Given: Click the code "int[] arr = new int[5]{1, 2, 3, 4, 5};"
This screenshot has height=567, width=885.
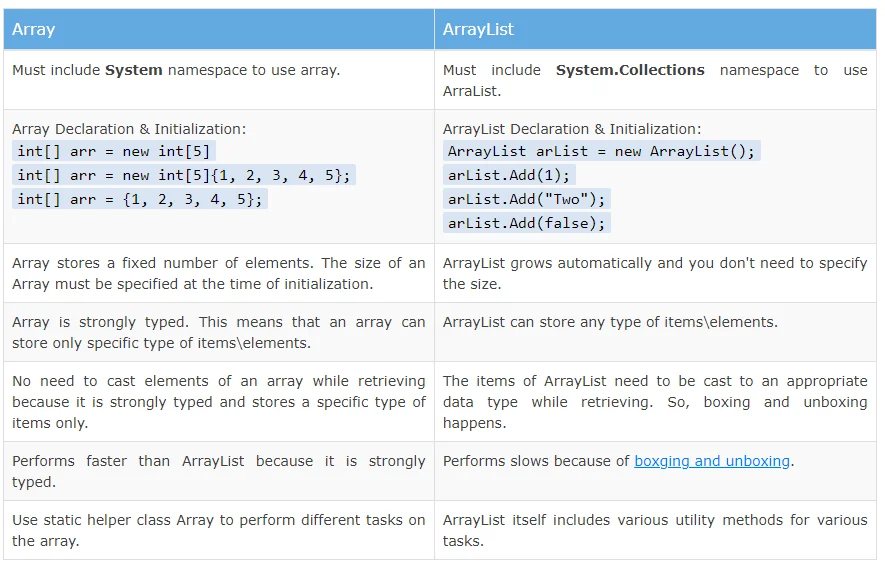Looking at the screenshot, I should (x=184, y=175).
